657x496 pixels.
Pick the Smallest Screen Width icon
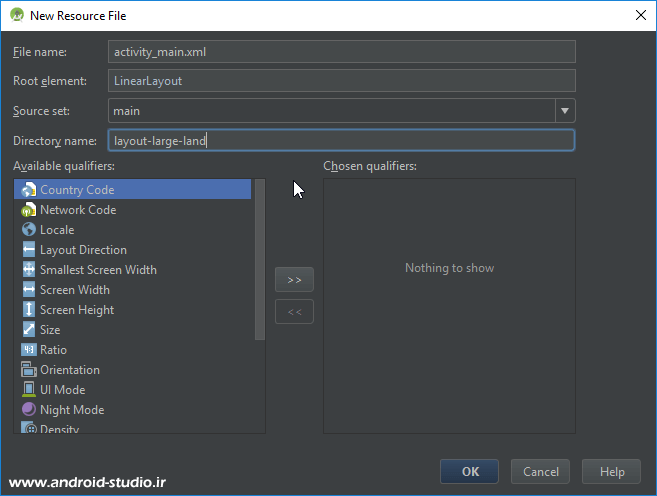click(28, 270)
